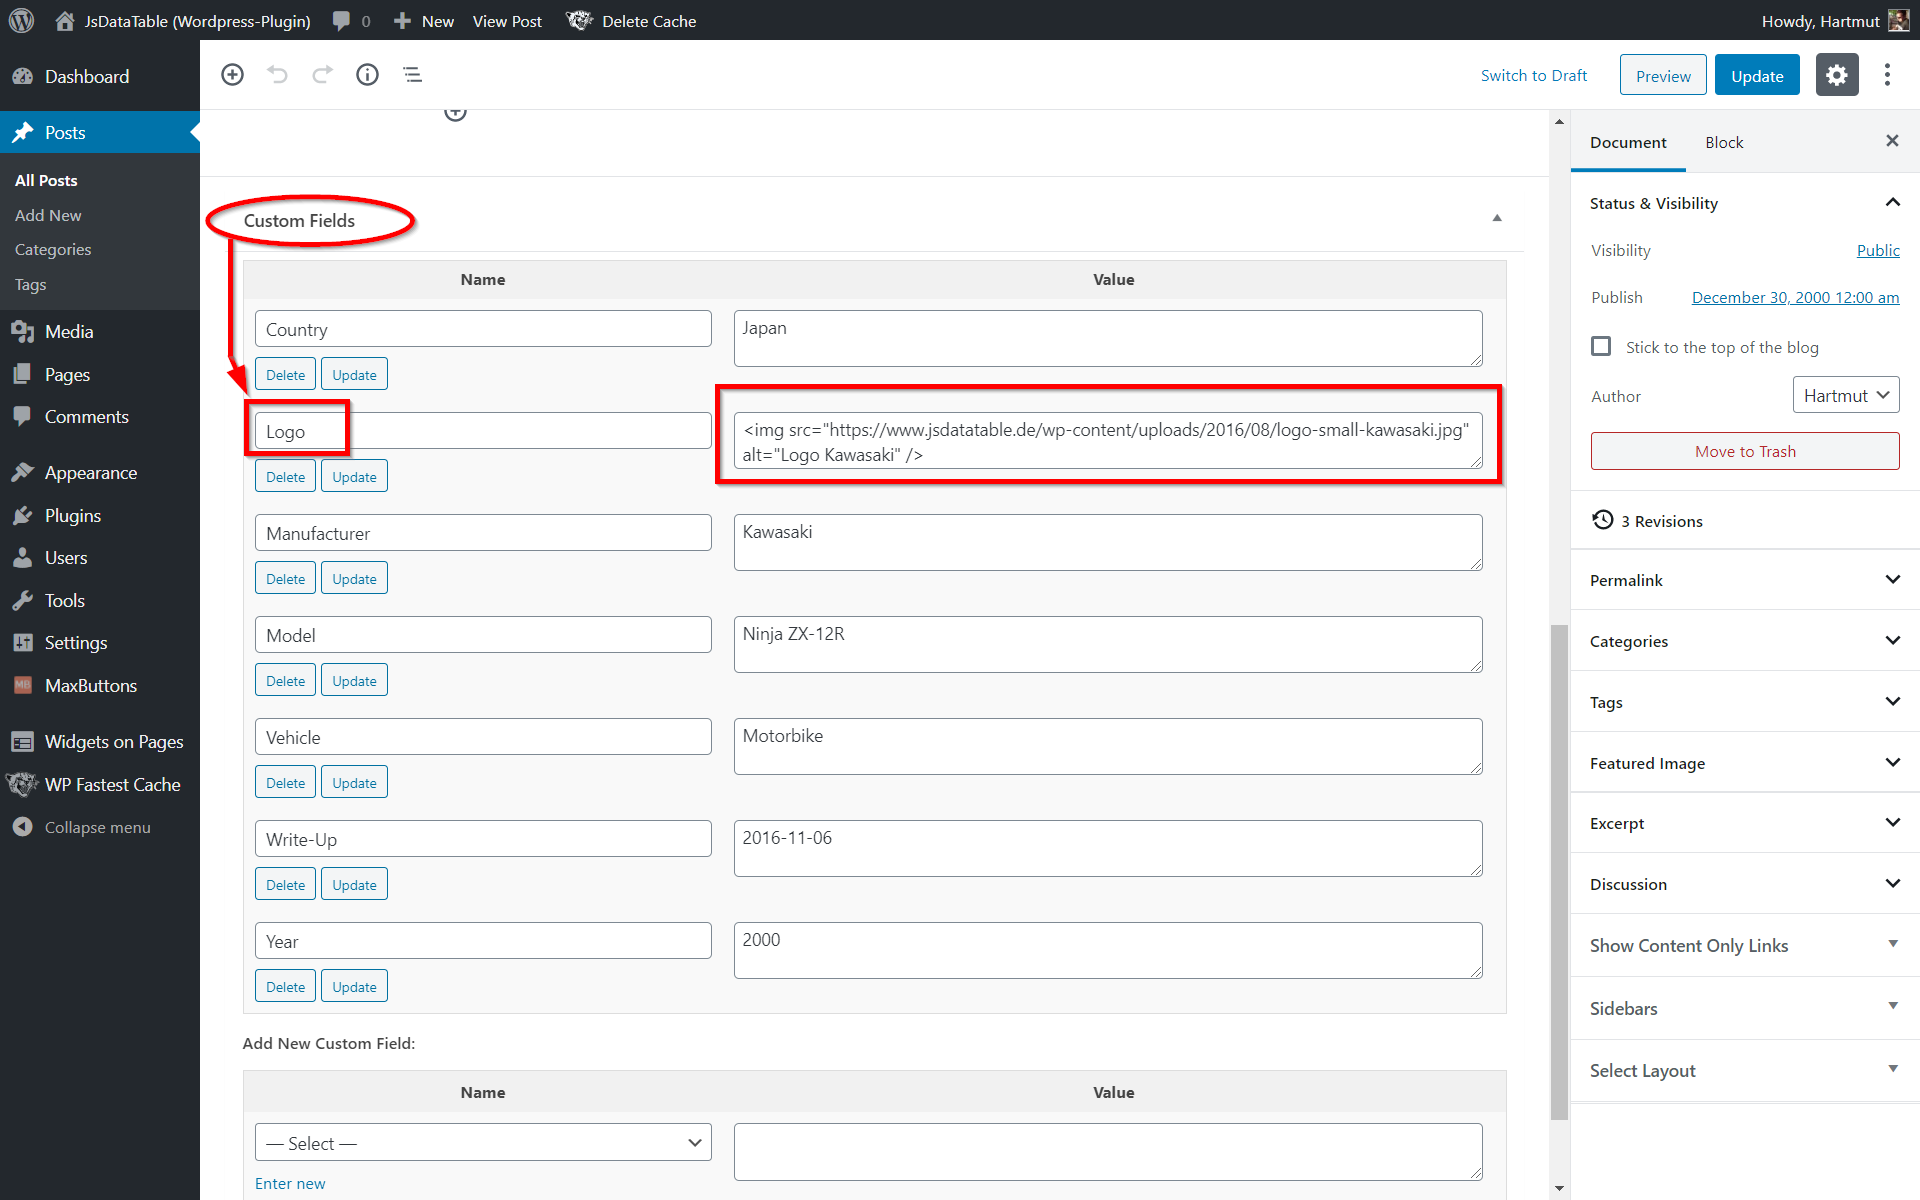
Task: Open Categories submenu item under Posts
Action: pyautogui.click(x=53, y=250)
